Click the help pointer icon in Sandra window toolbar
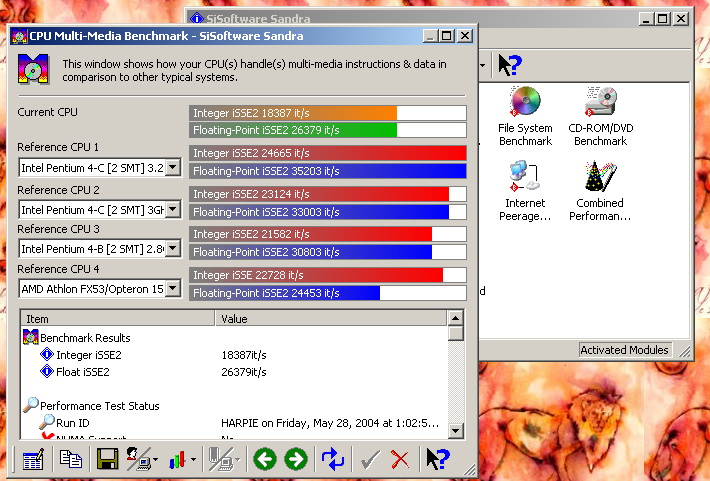The width and height of the screenshot is (710, 481). pyautogui.click(x=510, y=65)
